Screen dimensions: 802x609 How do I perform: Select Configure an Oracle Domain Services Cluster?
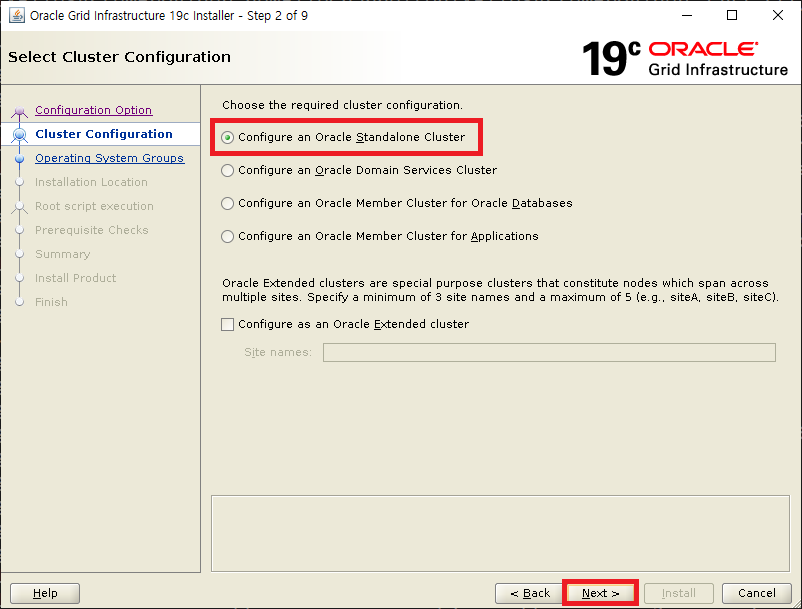point(359,170)
